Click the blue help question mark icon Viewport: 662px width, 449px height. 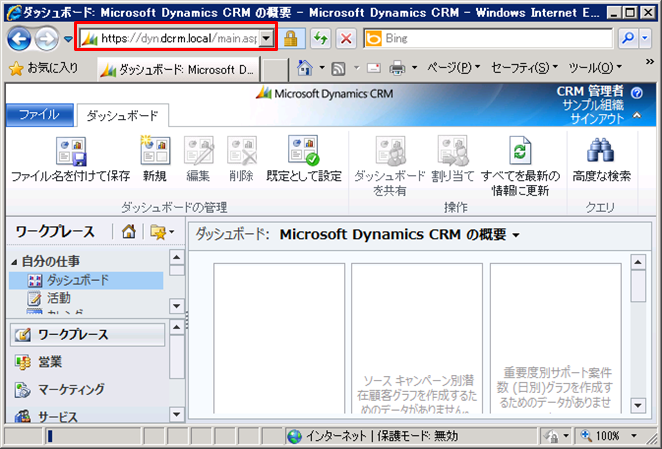click(637, 93)
